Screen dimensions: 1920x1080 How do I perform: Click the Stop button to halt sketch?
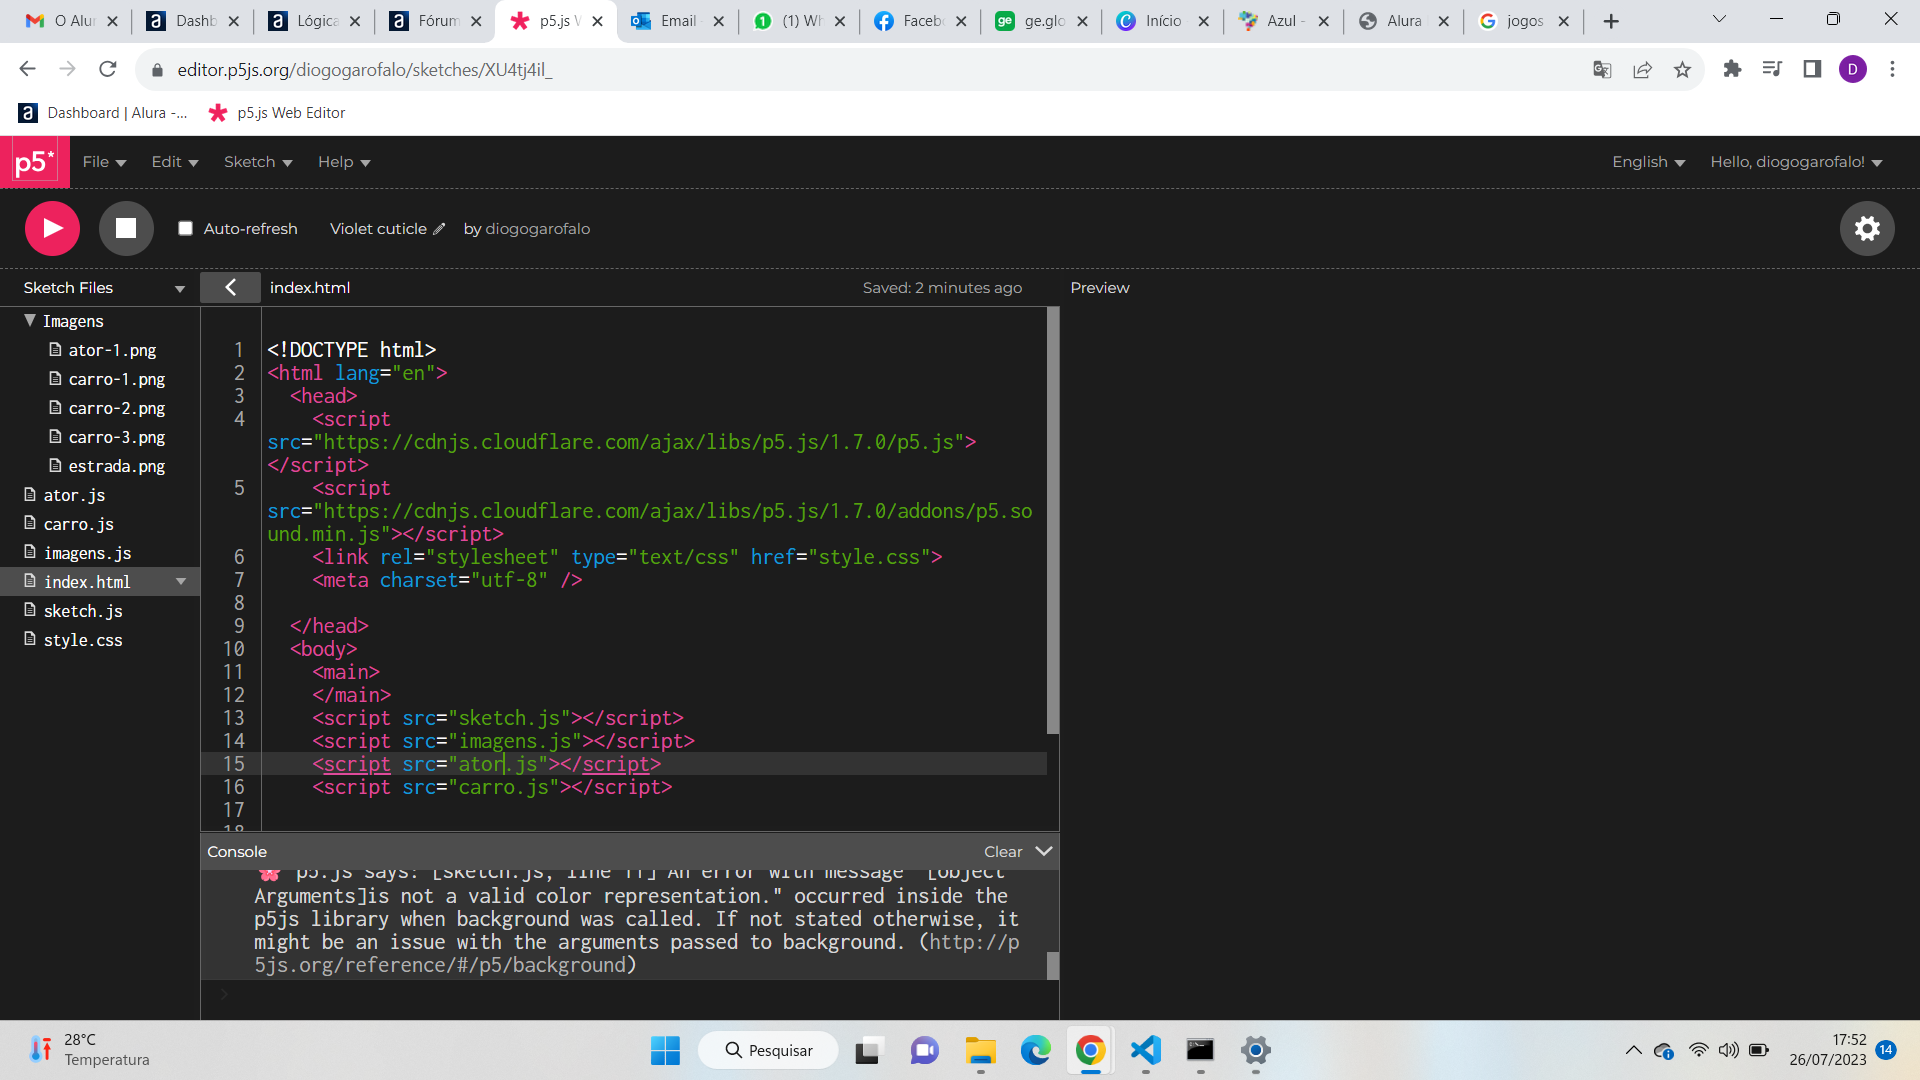pos(124,228)
